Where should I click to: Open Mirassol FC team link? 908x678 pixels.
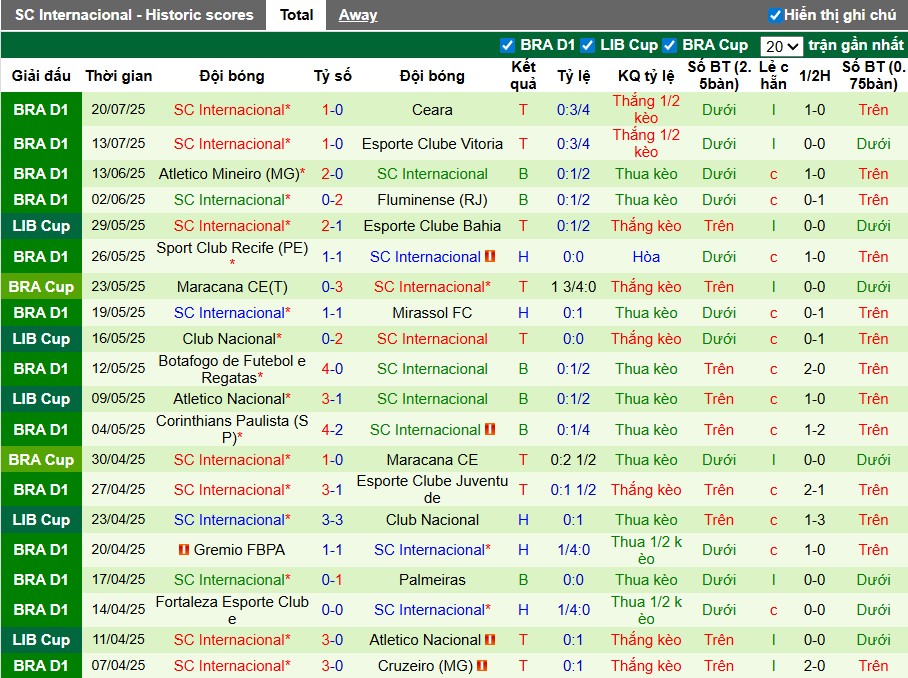click(x=432, y=313)
